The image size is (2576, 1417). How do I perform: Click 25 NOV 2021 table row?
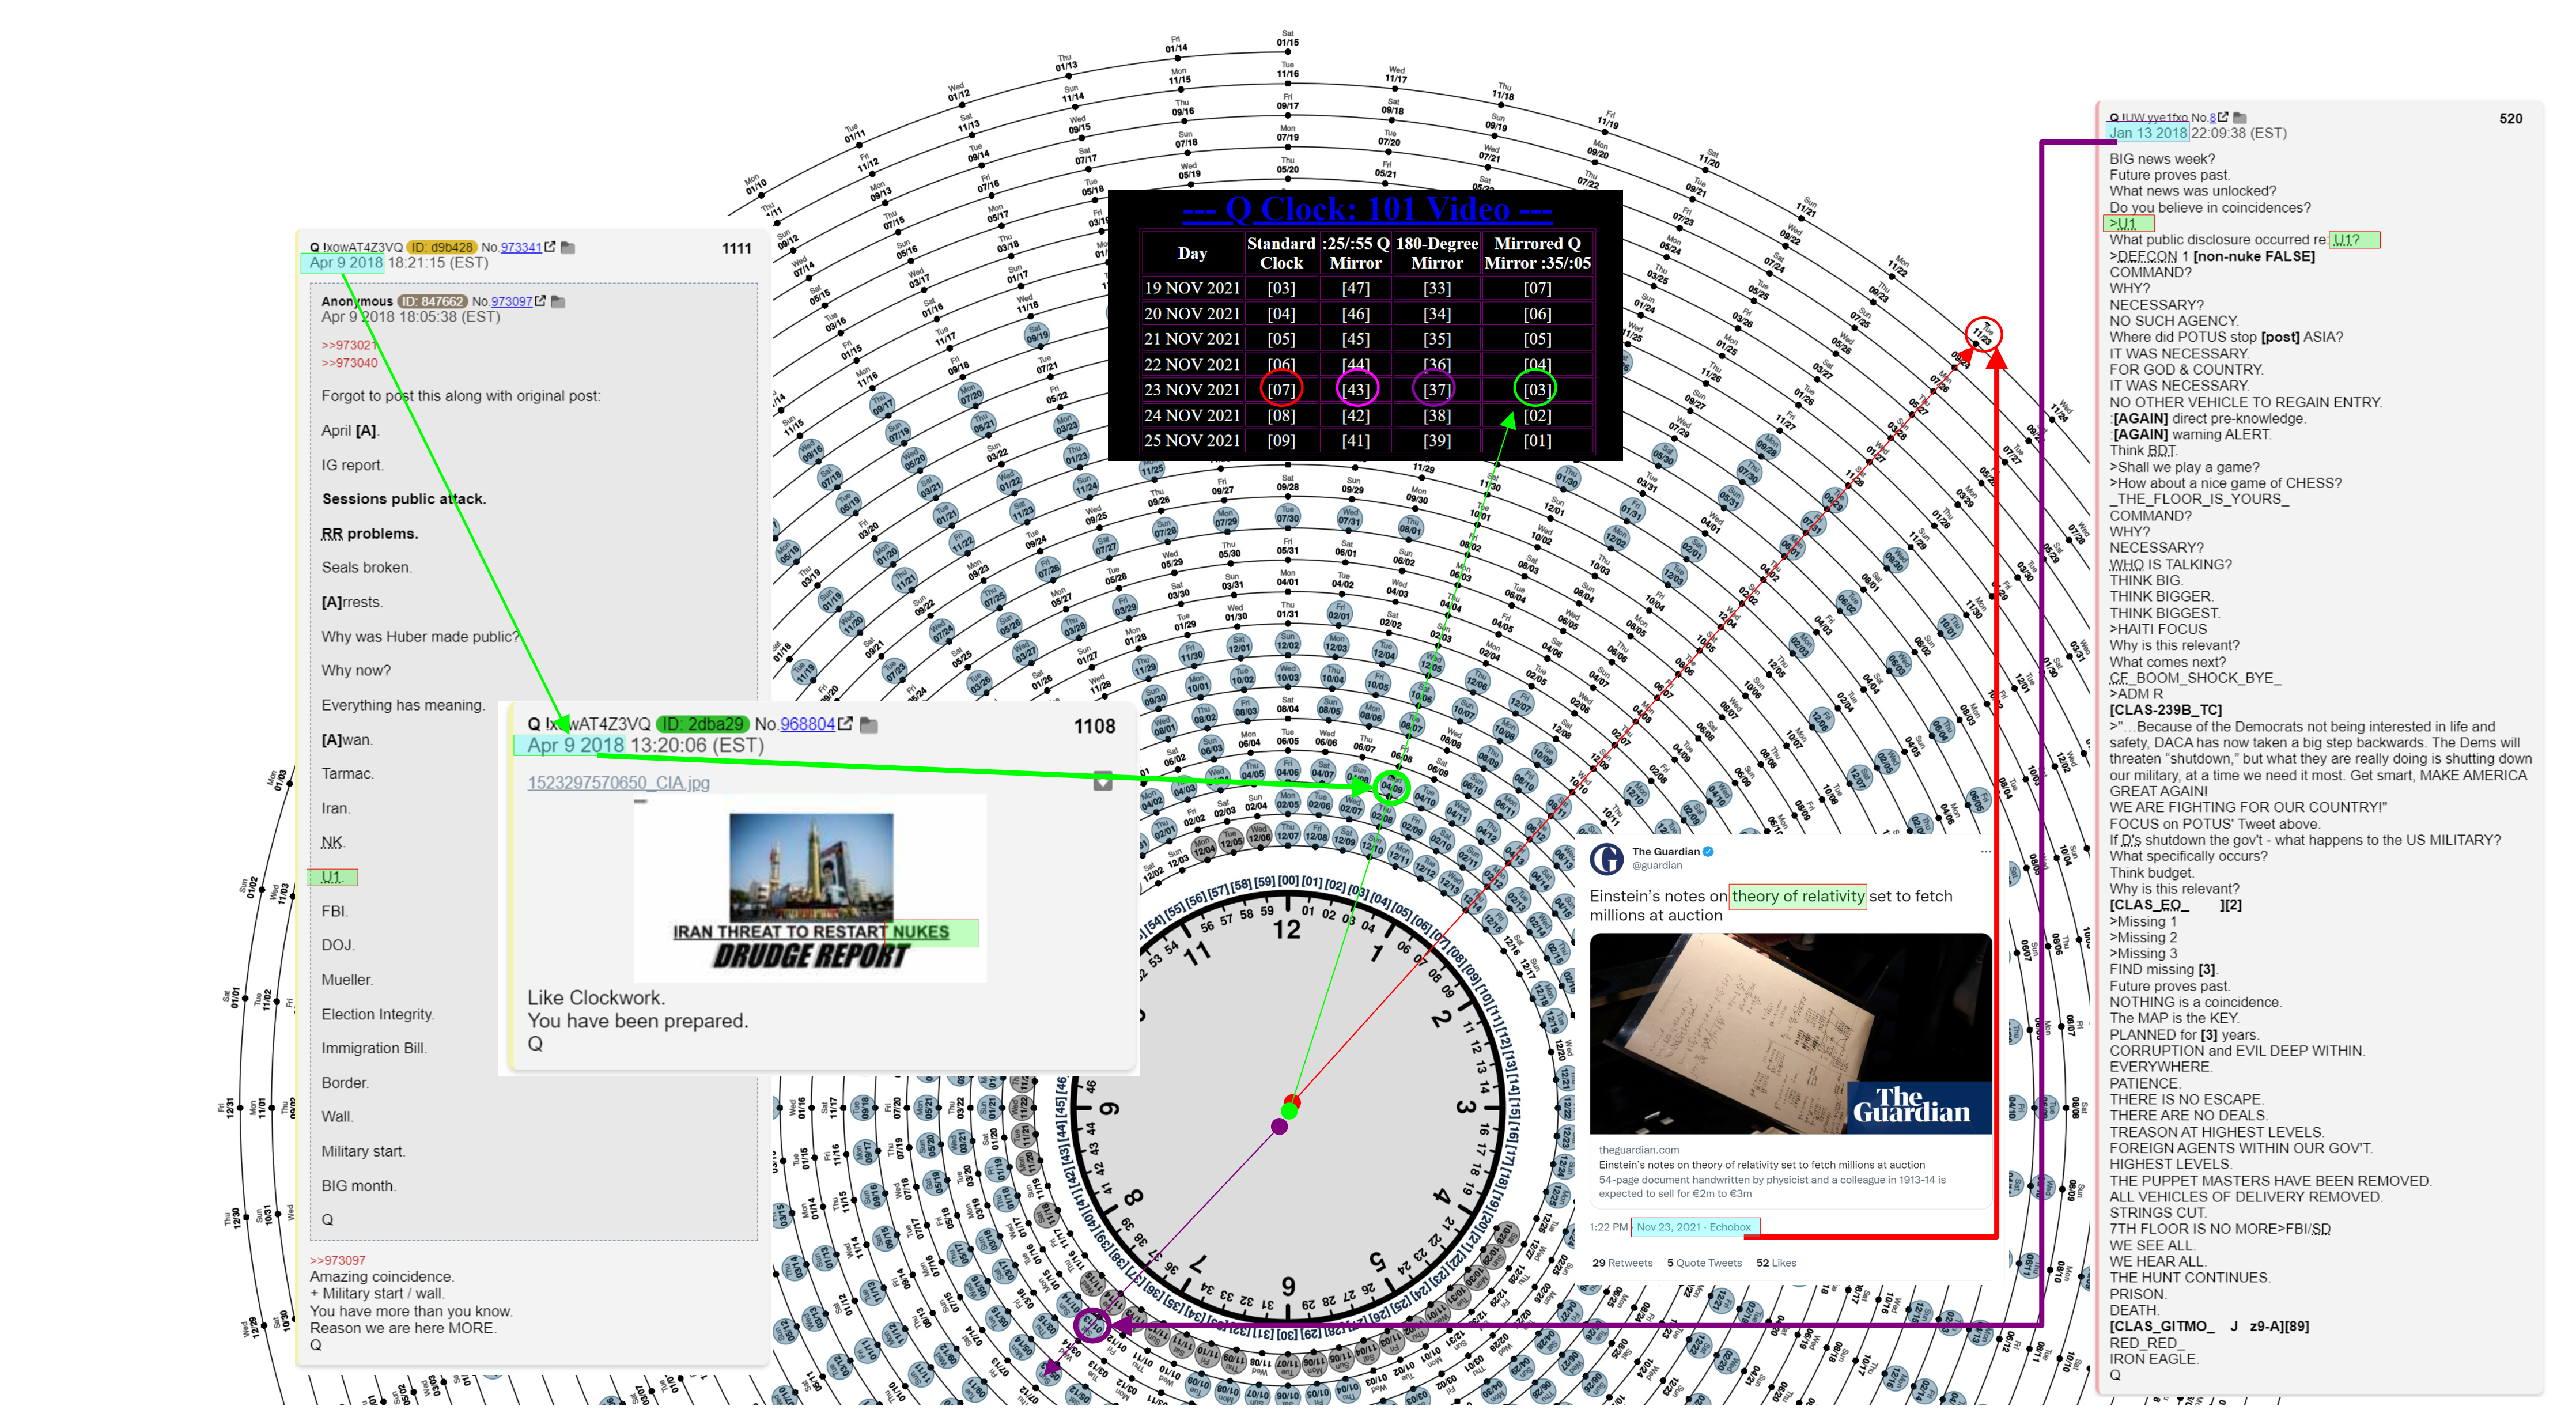(x=1367, y=440)
